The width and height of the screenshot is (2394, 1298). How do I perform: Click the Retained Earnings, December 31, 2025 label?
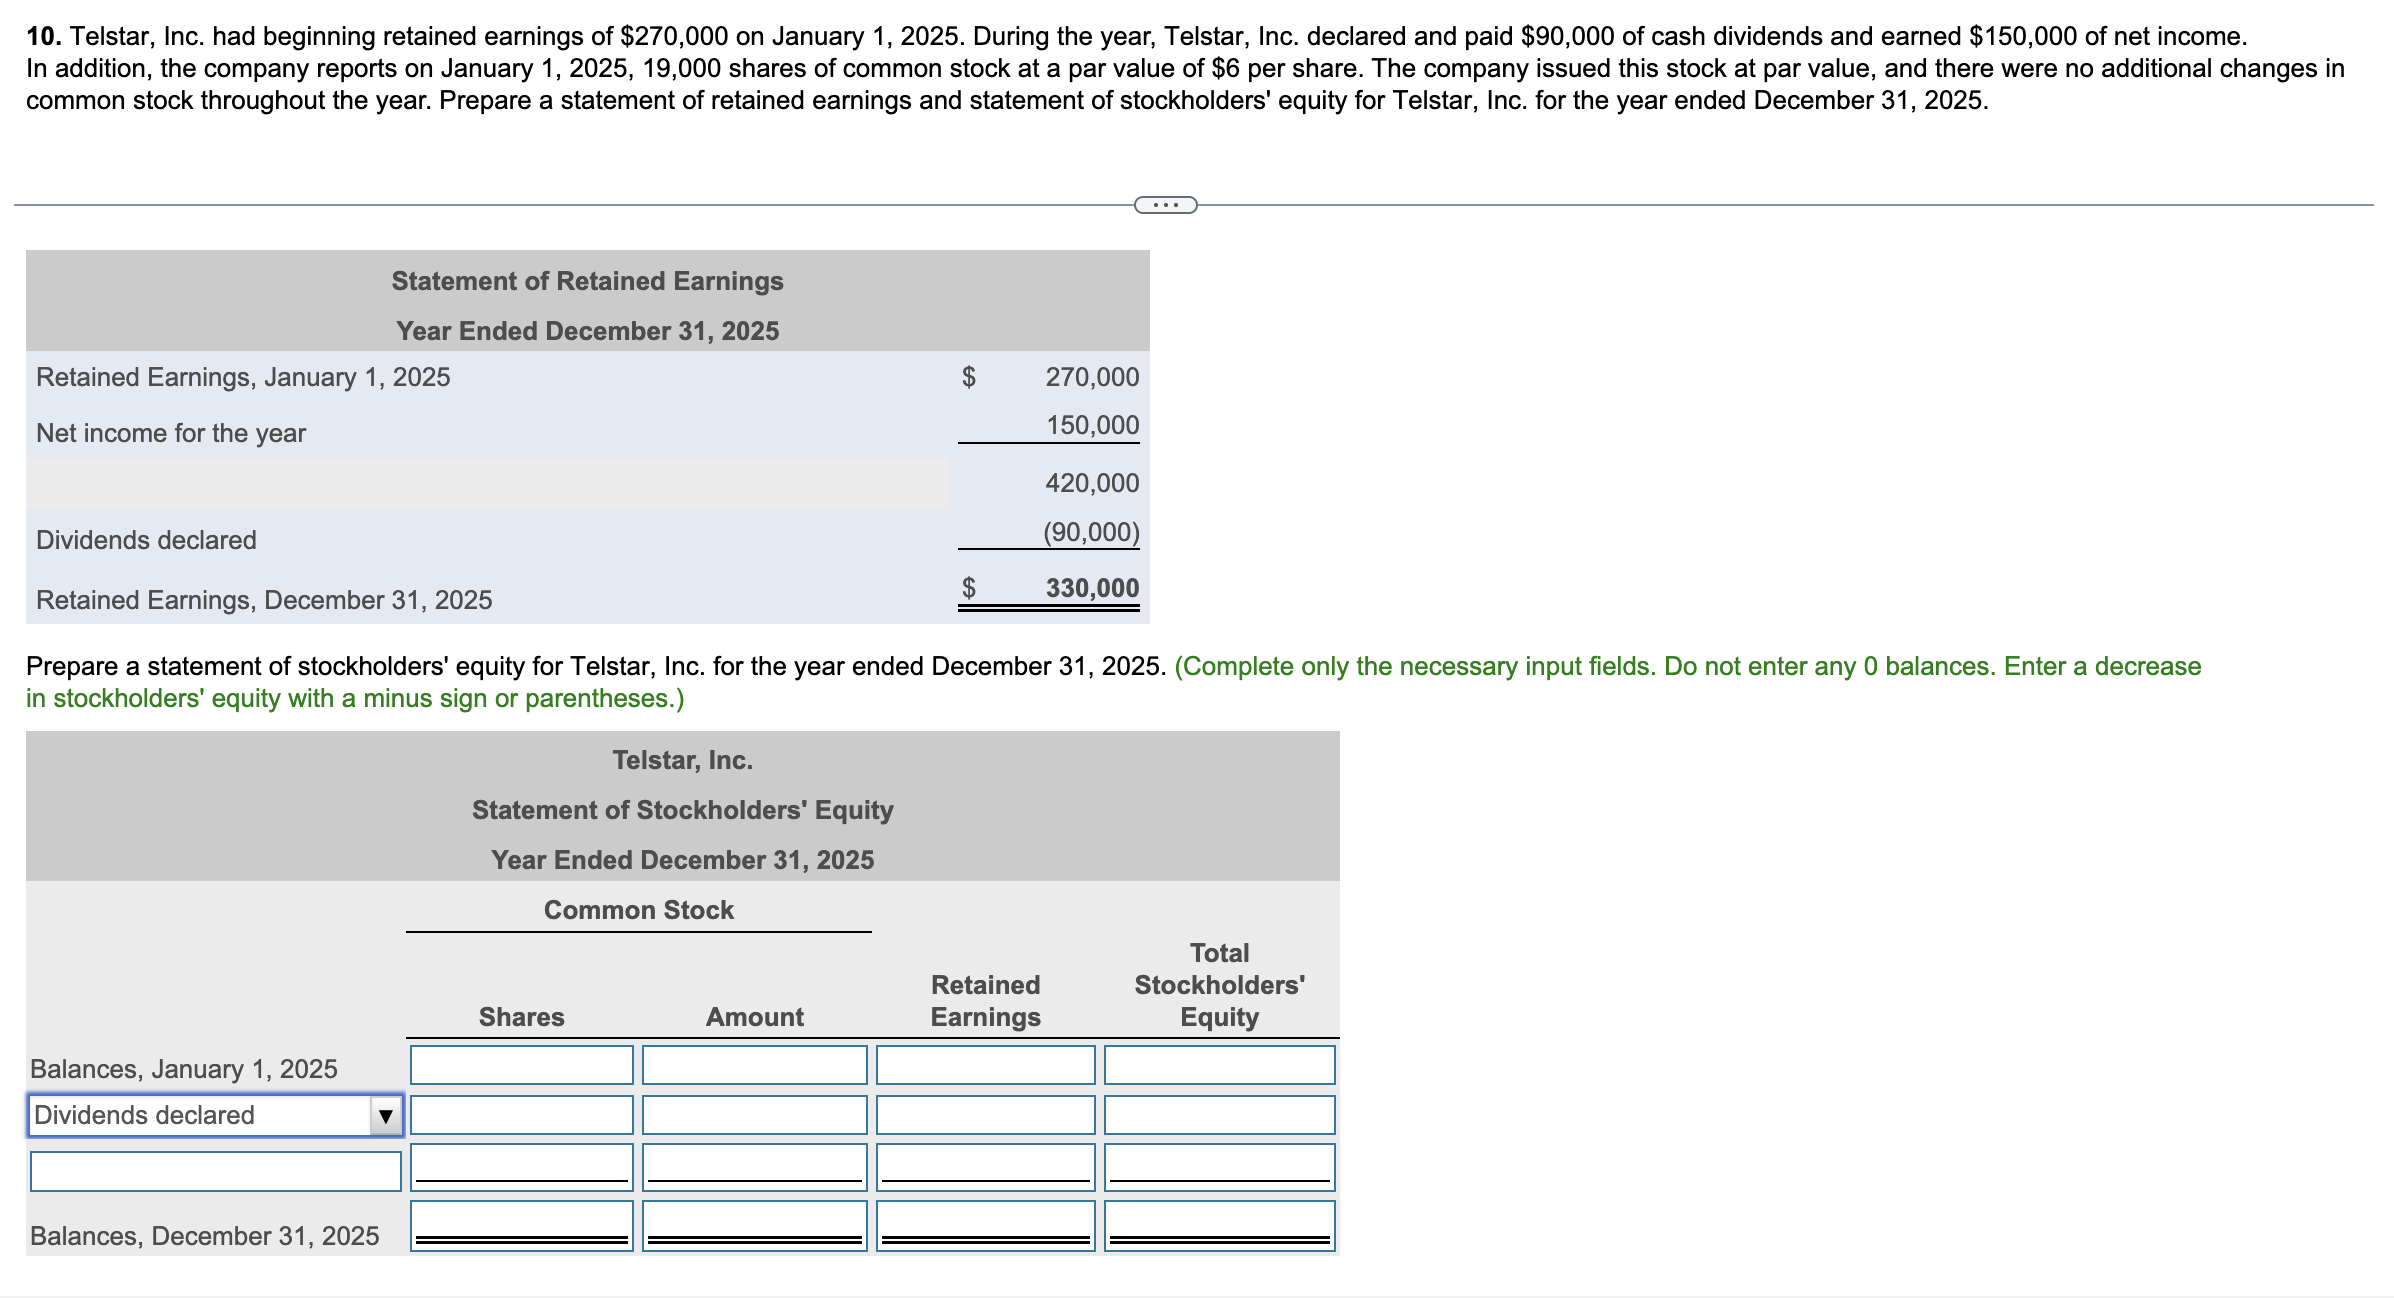pyautogui.click(x=264, y=600)
